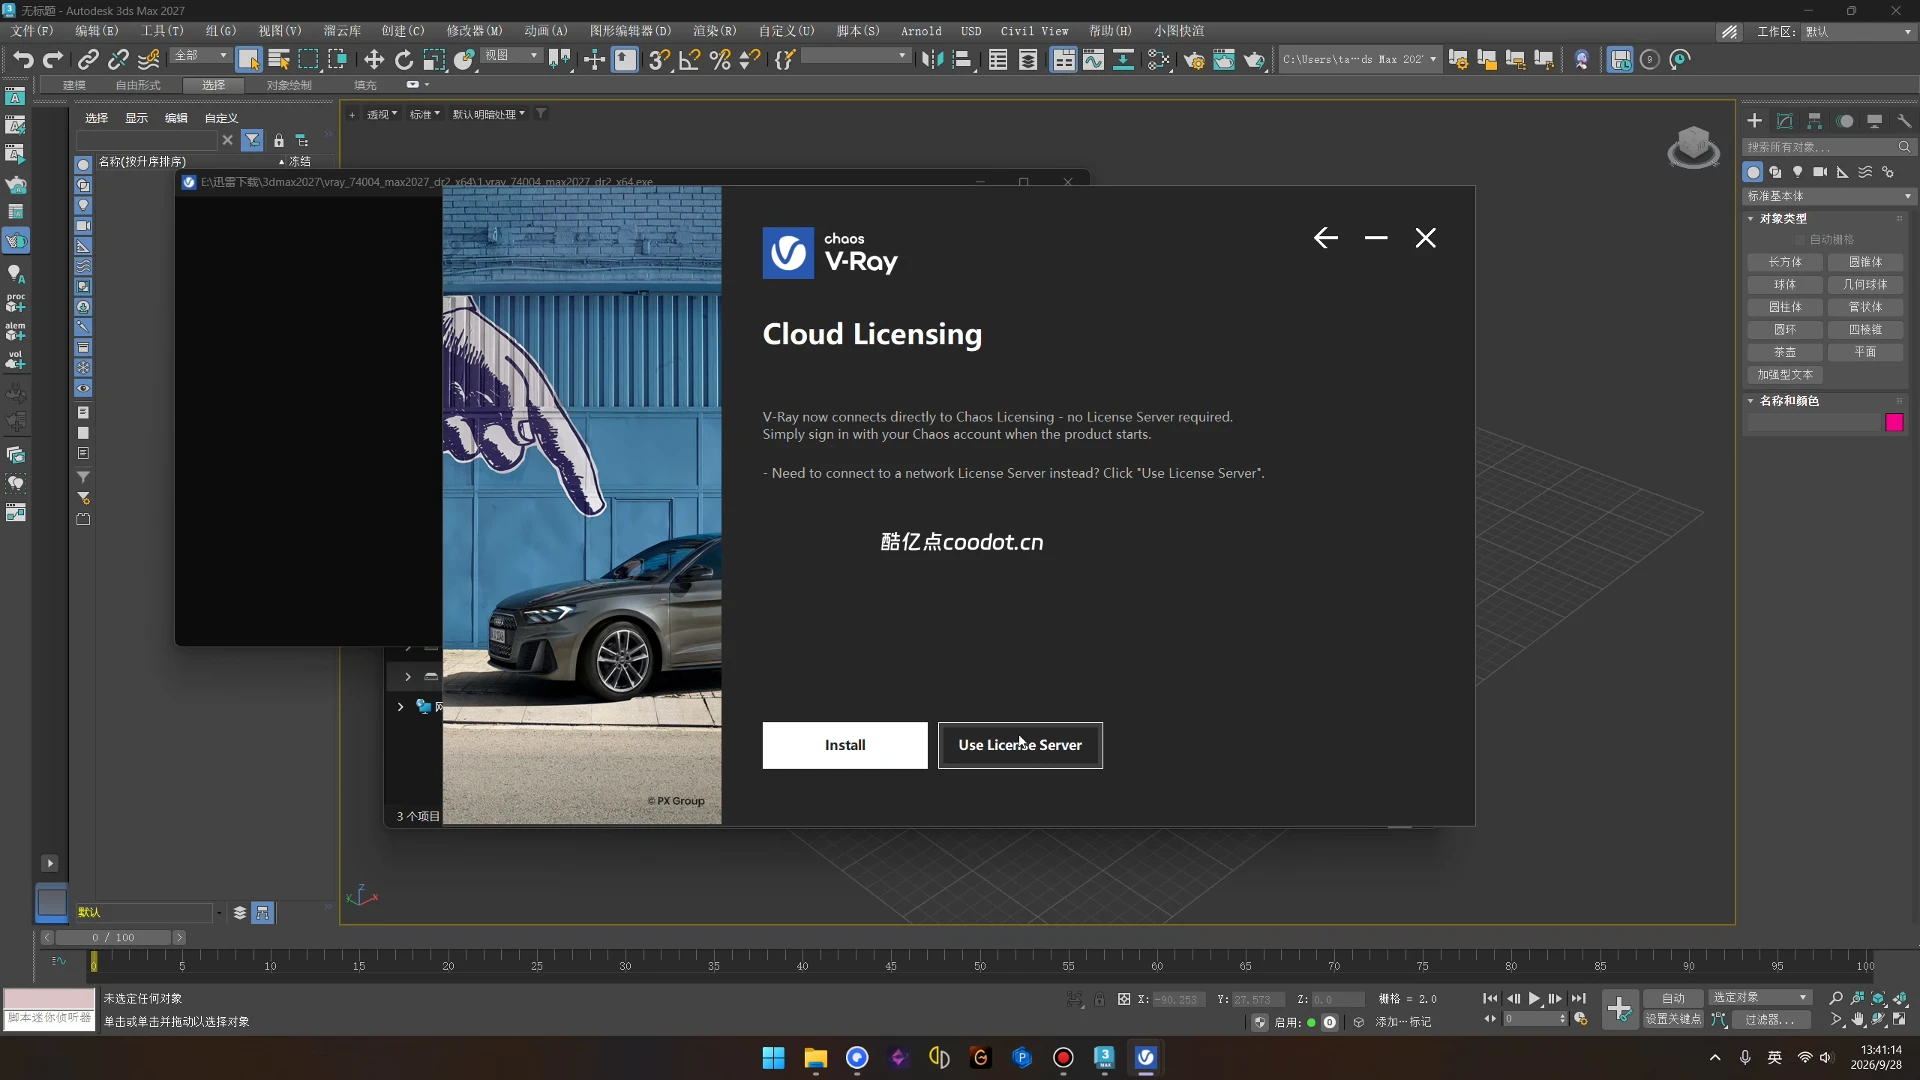Click the Render Production teapot icon
Screen dimensions: 1920x1080
coord(1254,60)
